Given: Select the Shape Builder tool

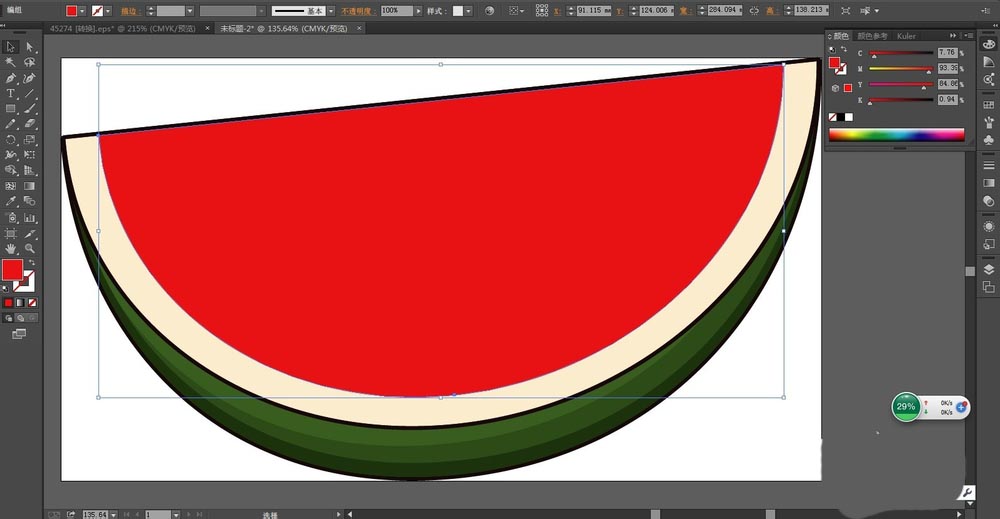Looking at the screenshot, I should (x=10, y=170).
